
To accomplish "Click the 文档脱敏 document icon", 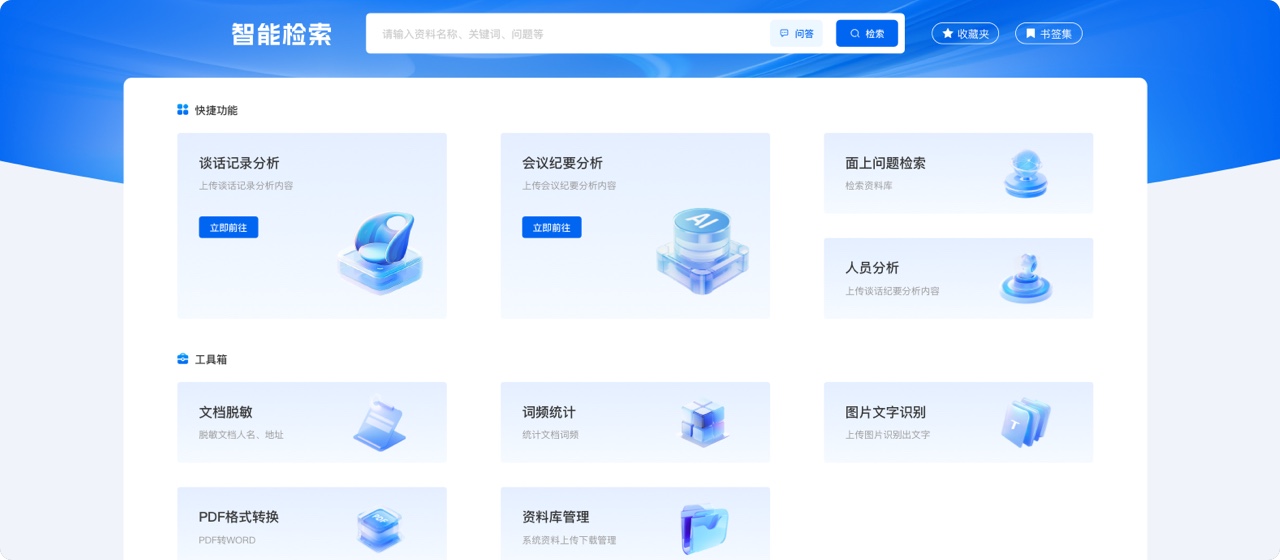I will point(380,424).
